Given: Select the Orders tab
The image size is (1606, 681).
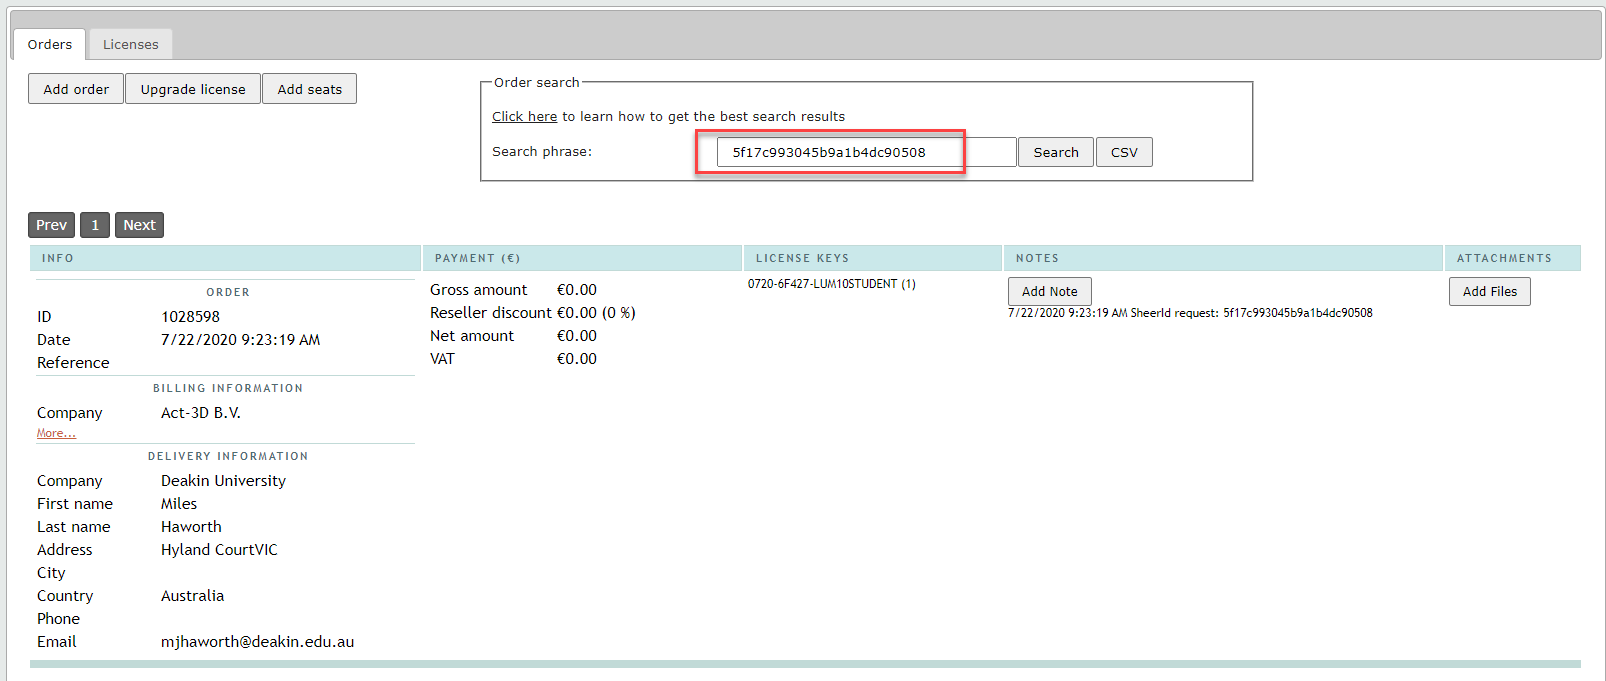Looking at the screenshot, I should pyautogui.click(x=50, y=44).
